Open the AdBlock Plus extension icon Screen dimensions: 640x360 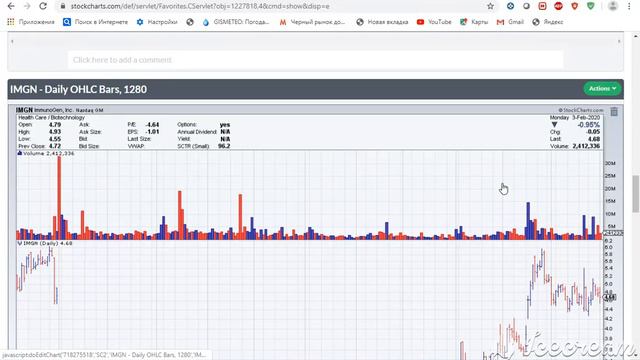click(x=558, y=6)
